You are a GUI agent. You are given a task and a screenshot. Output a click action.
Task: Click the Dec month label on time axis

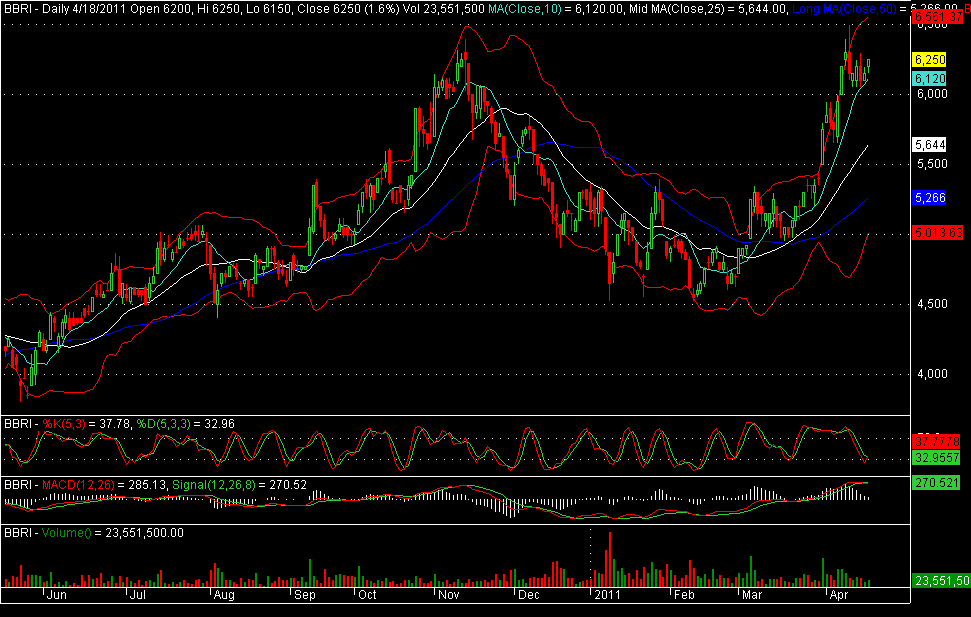coord(529,595)
